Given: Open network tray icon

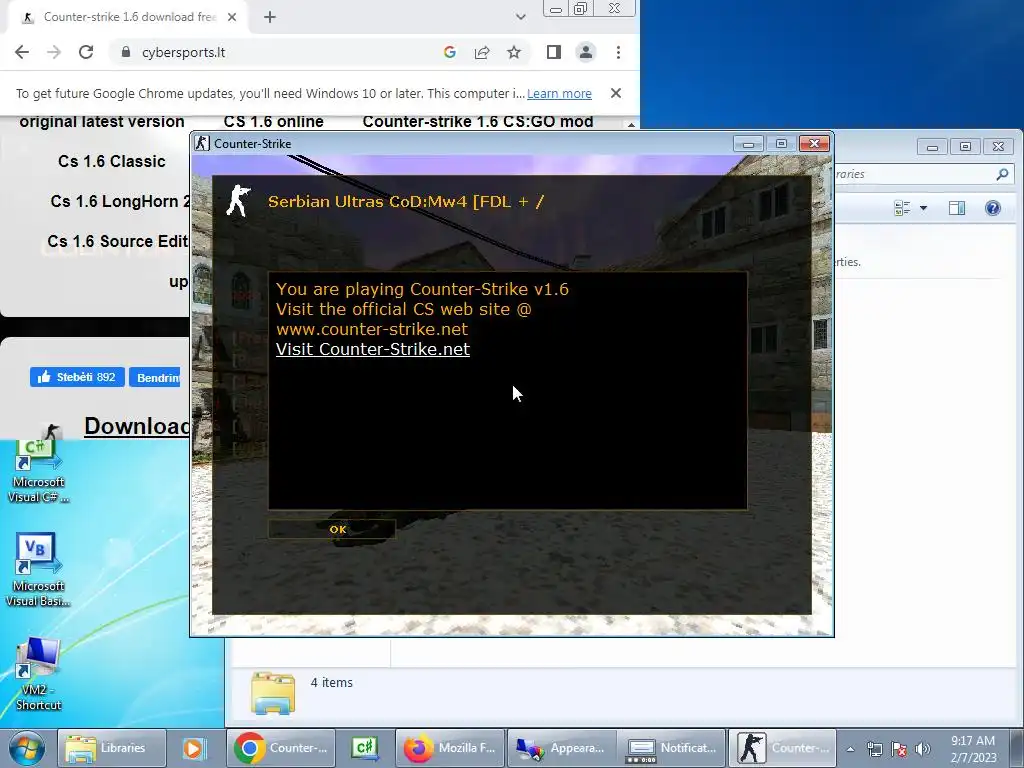Looking at the screenshot, I should click(x=874, y=749).
